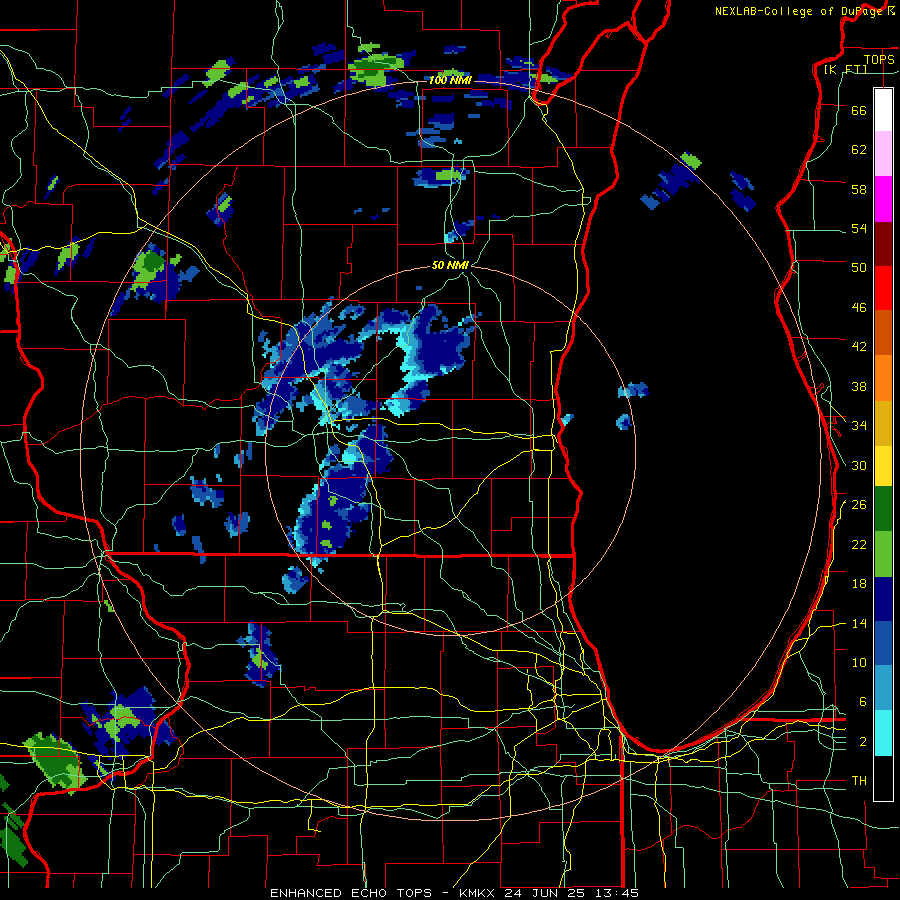Click the "6" legend value
The image size is (900, 900).
863,701
